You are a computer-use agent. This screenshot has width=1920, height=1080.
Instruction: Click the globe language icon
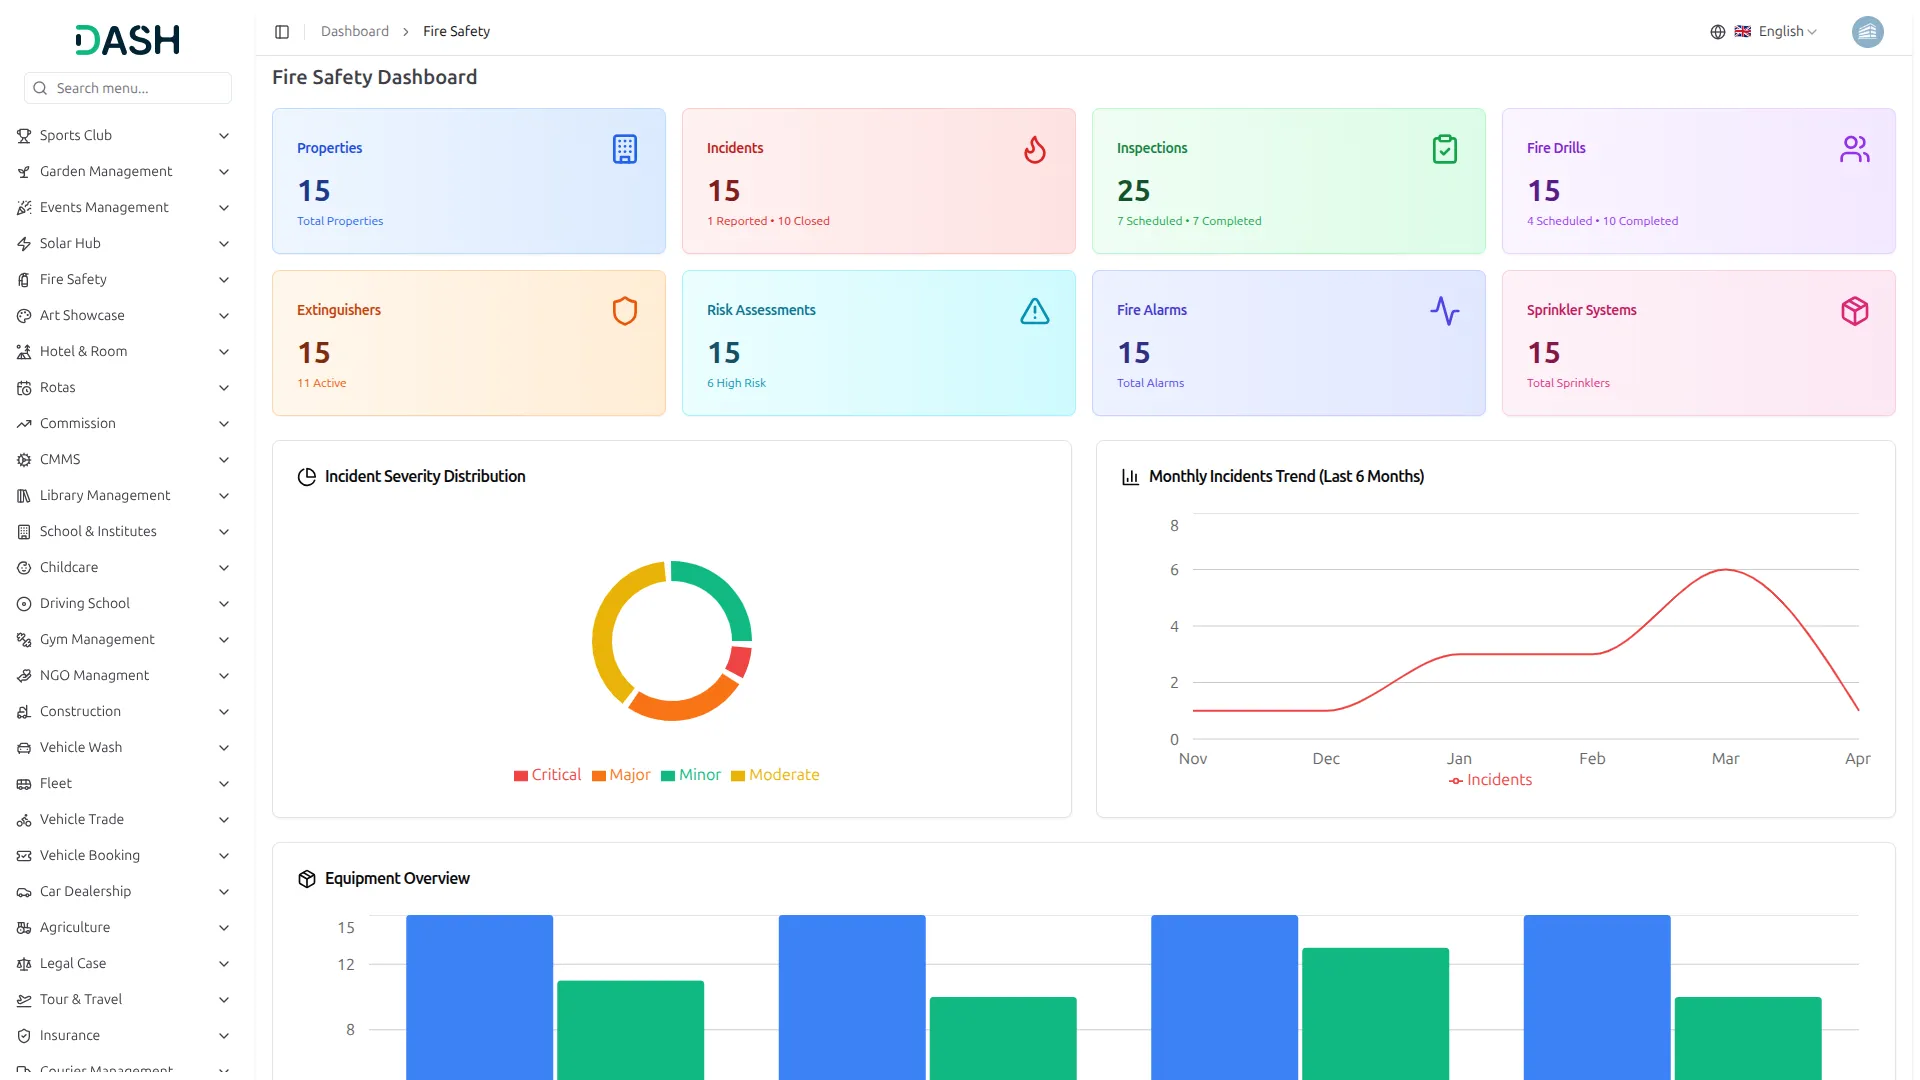(x=1718, y=32)
